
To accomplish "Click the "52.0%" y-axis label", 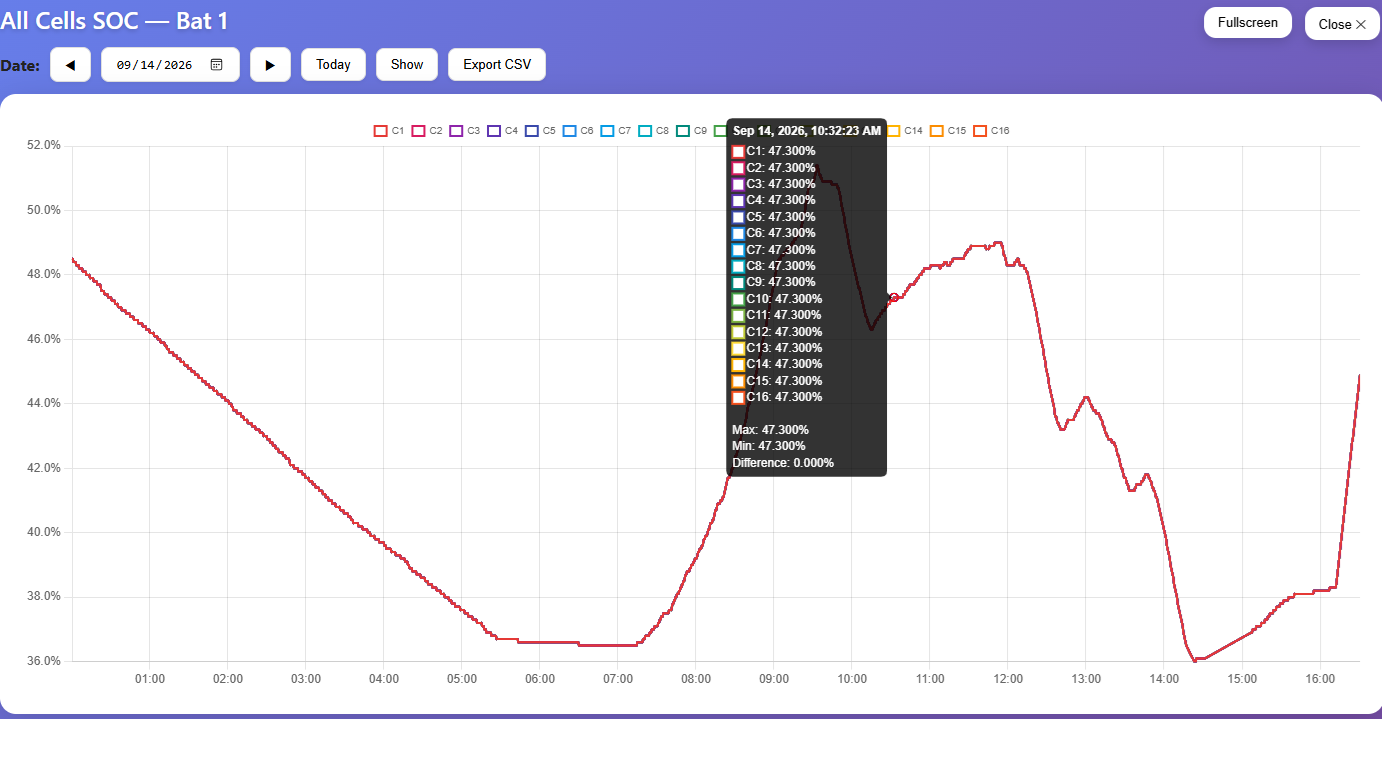I will 45,145.
